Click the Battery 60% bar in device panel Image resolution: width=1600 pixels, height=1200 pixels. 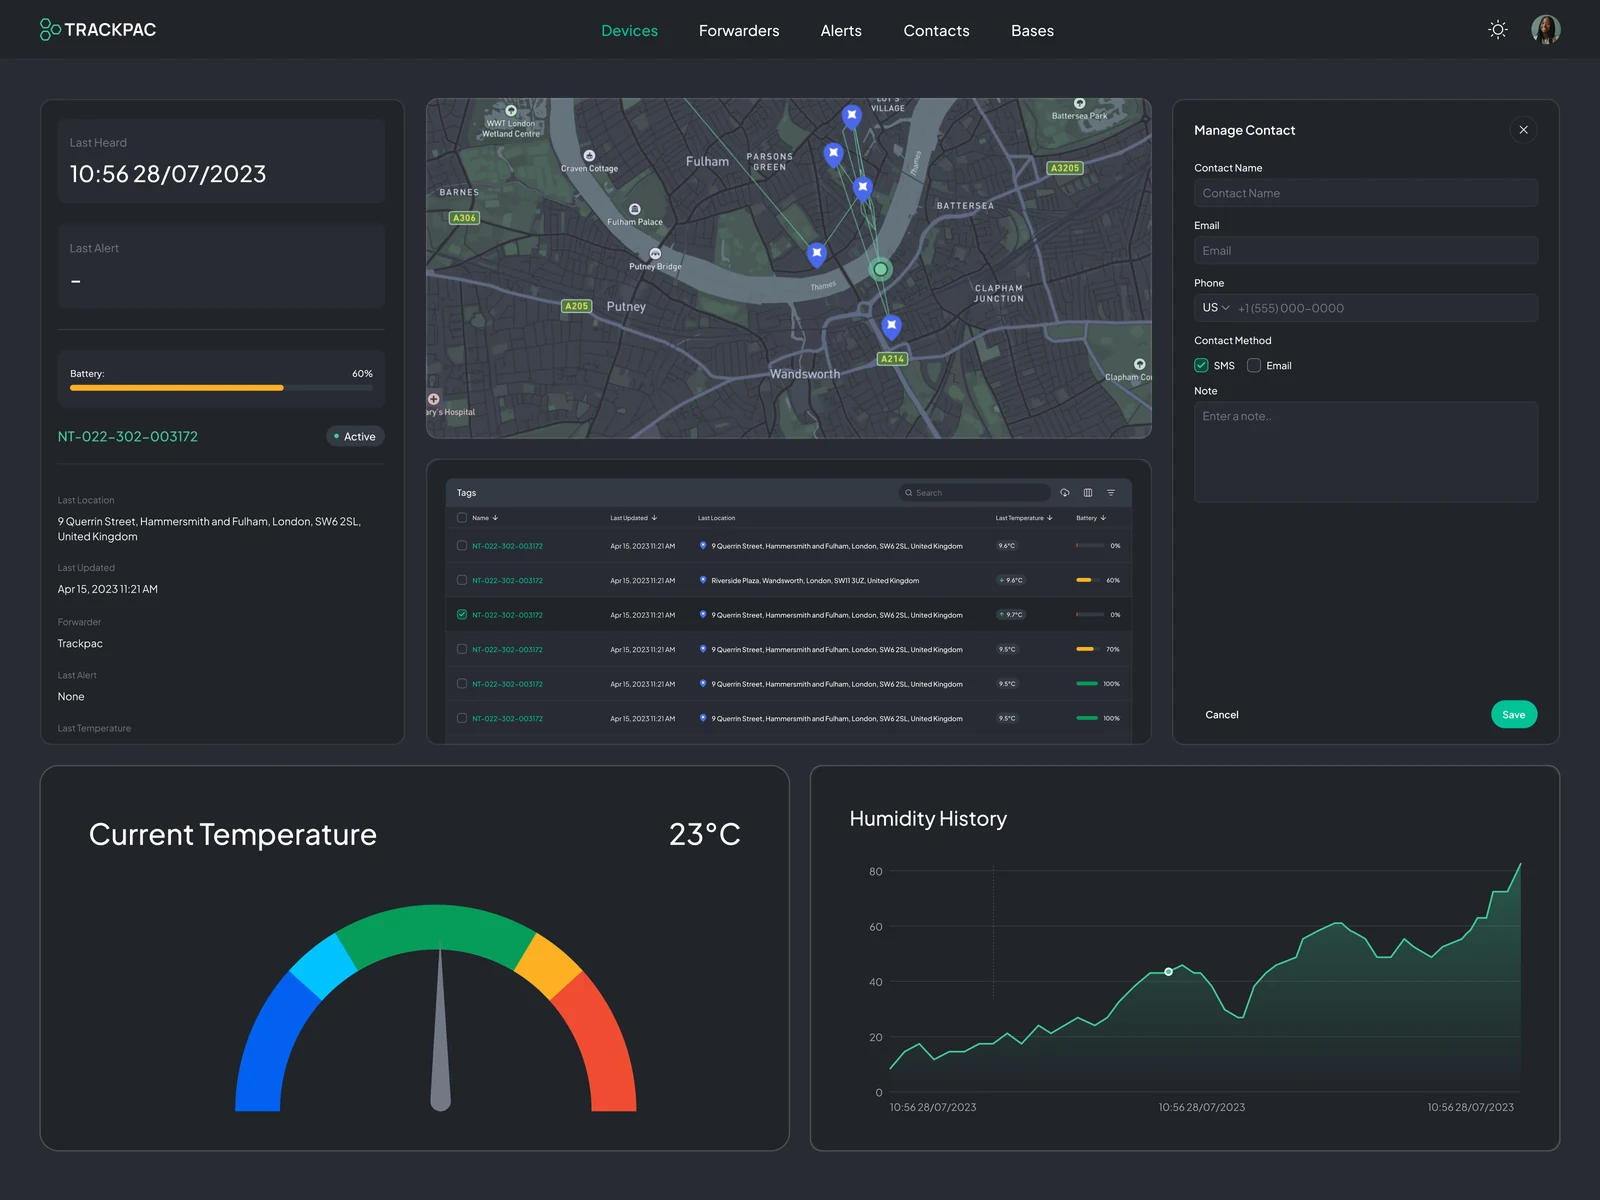tap(221, 387)
